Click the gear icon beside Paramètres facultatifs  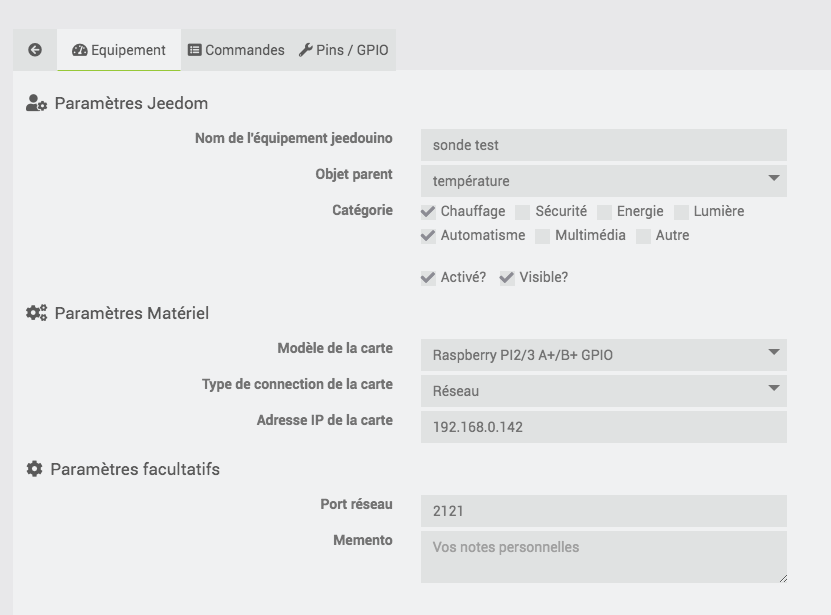click(x=35, y=469)
